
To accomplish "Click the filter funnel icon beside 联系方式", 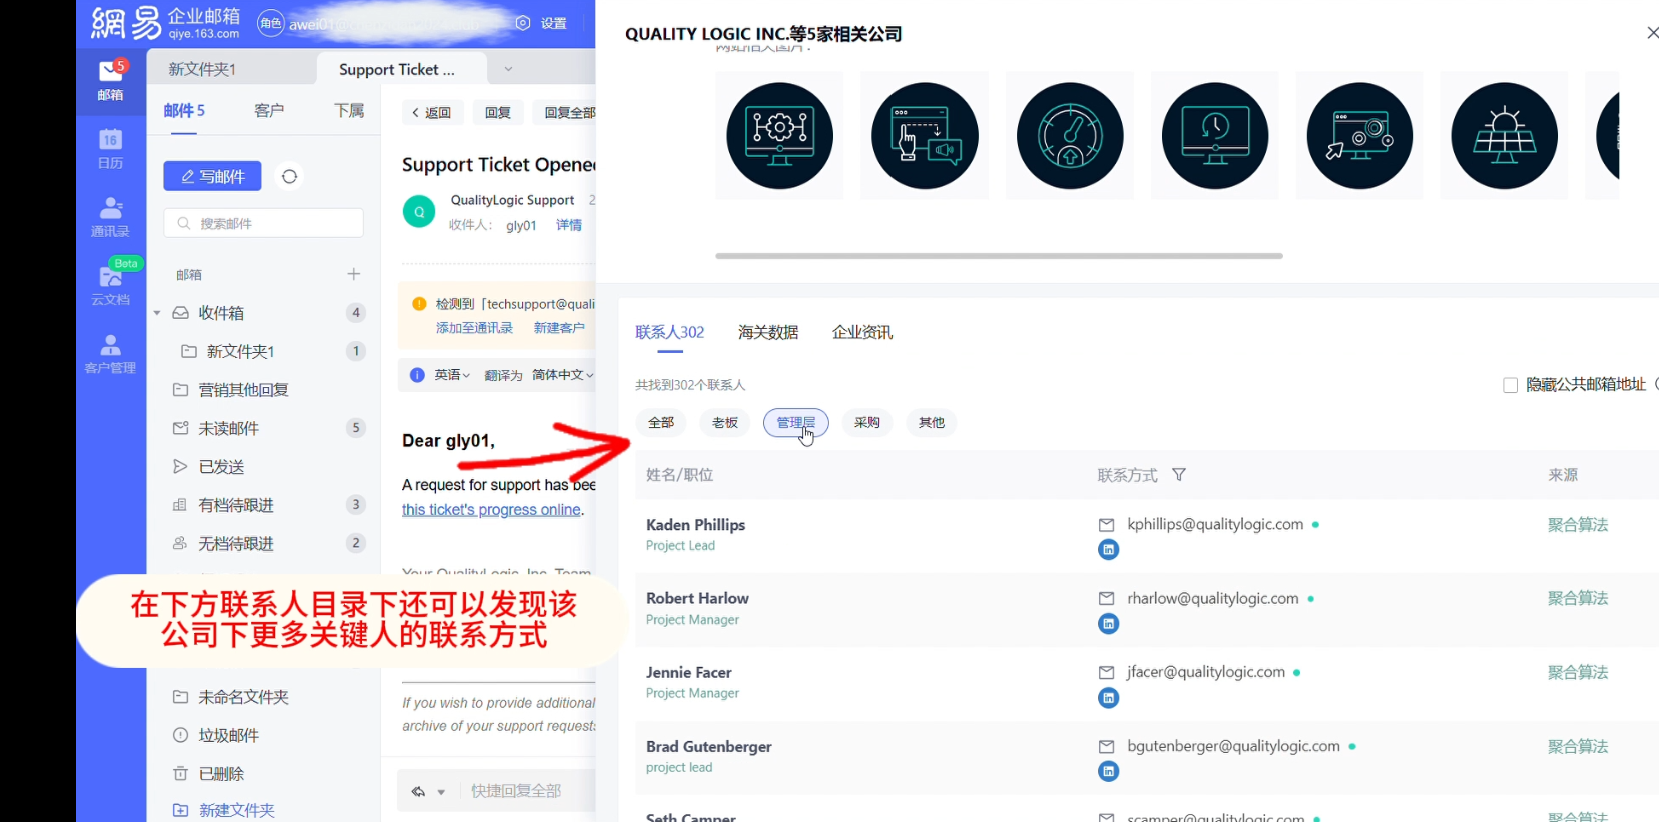I will (x=1179, y=475).
